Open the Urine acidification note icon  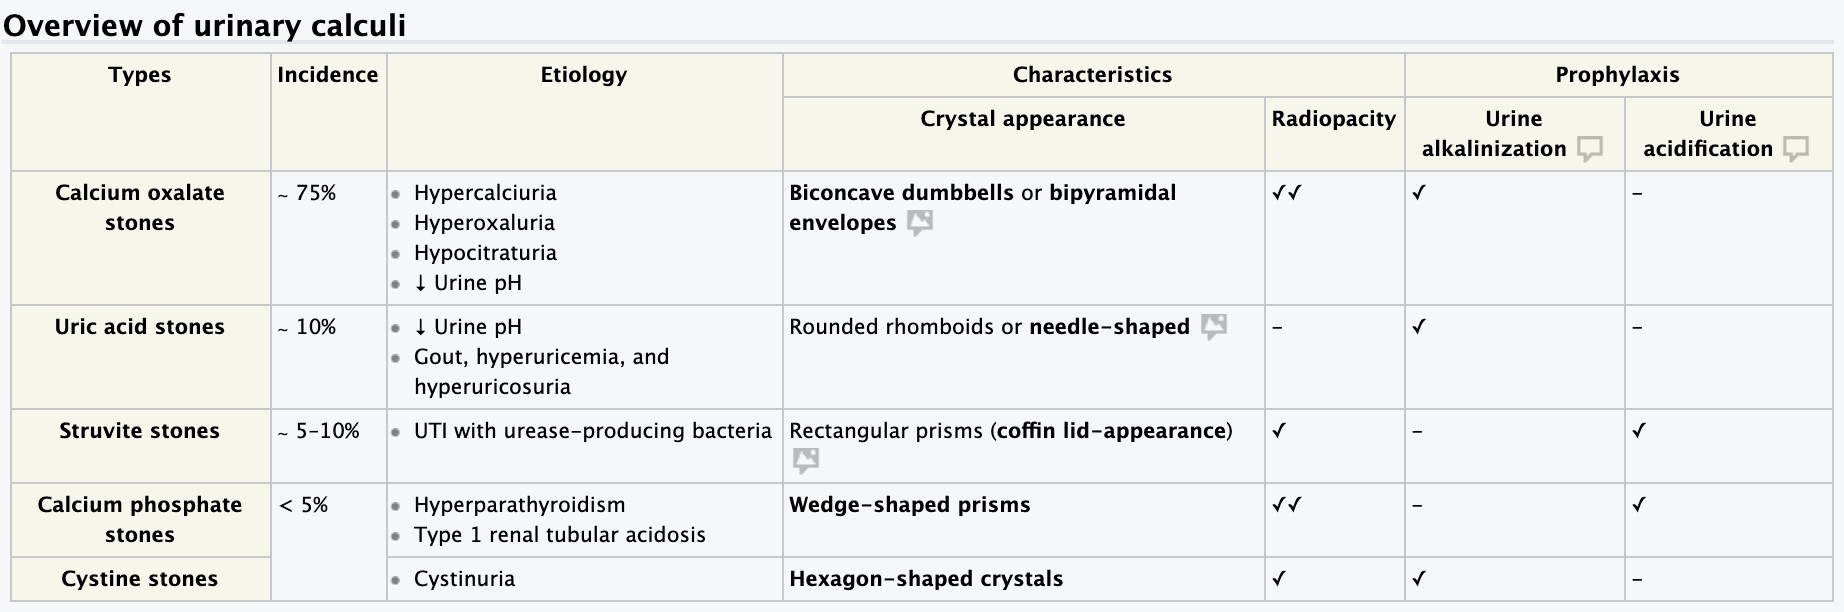(x=1796, y=149)
